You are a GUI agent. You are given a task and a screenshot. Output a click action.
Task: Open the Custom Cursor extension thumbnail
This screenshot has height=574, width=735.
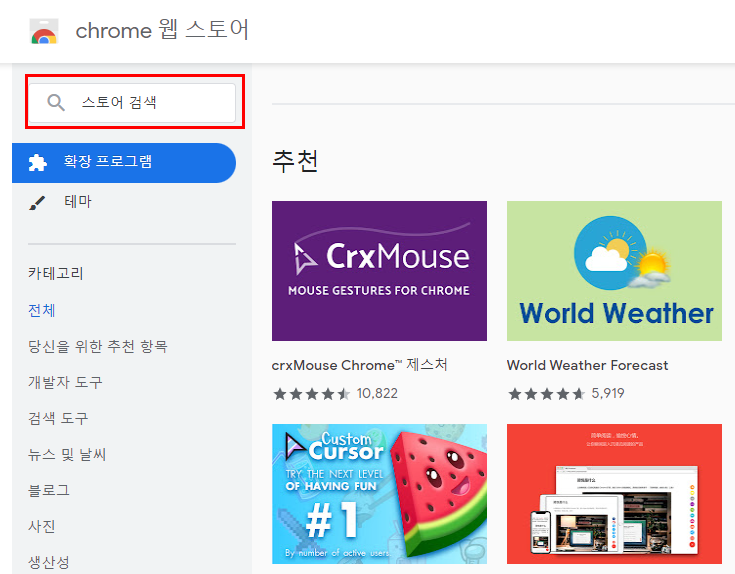point(379,494)
